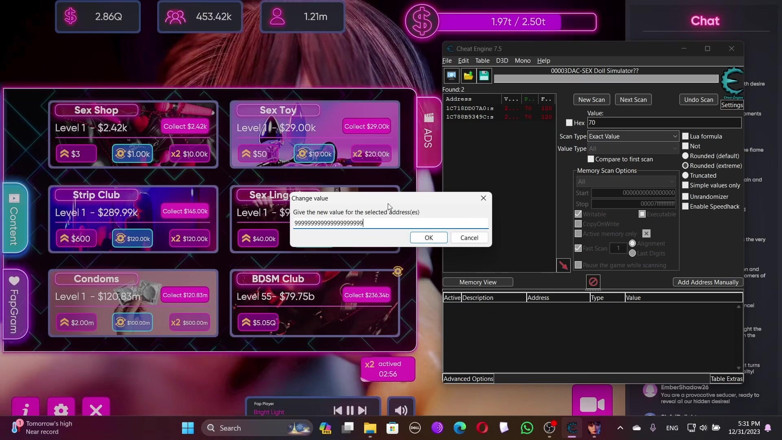Open the Content side tab

[14, 219]
